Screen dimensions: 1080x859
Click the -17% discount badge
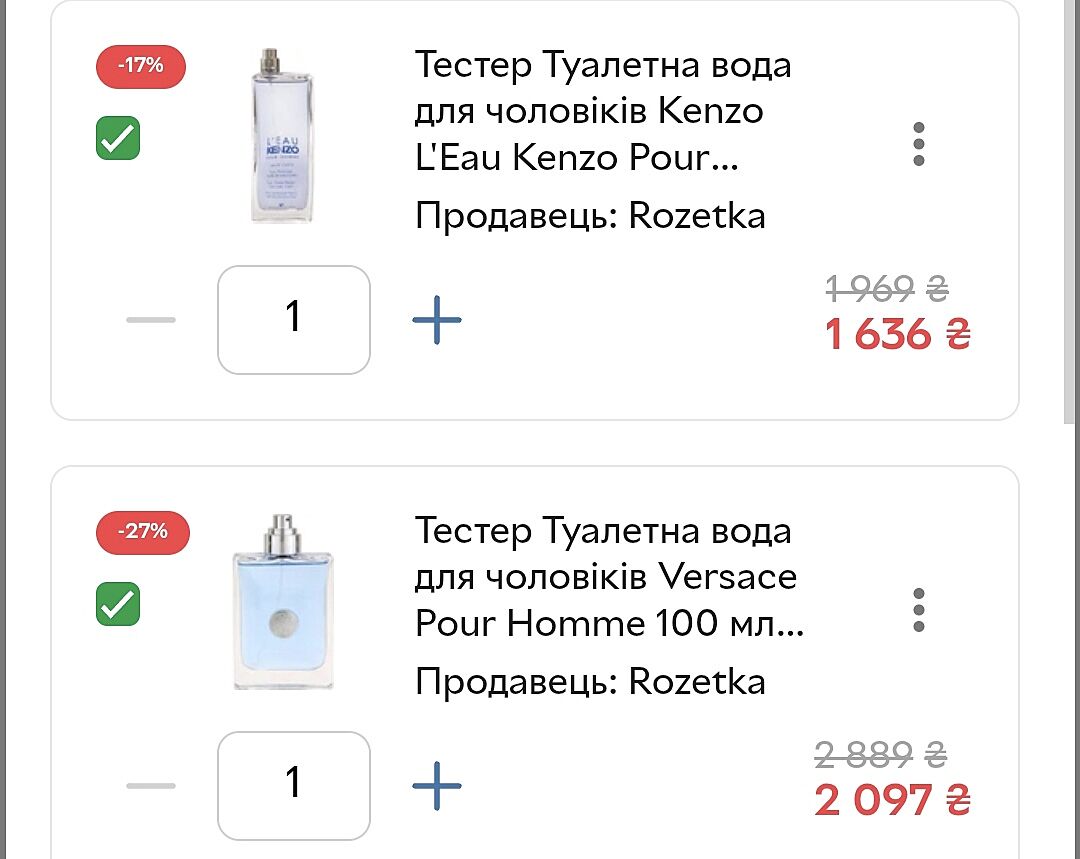(x=141, y=67)
